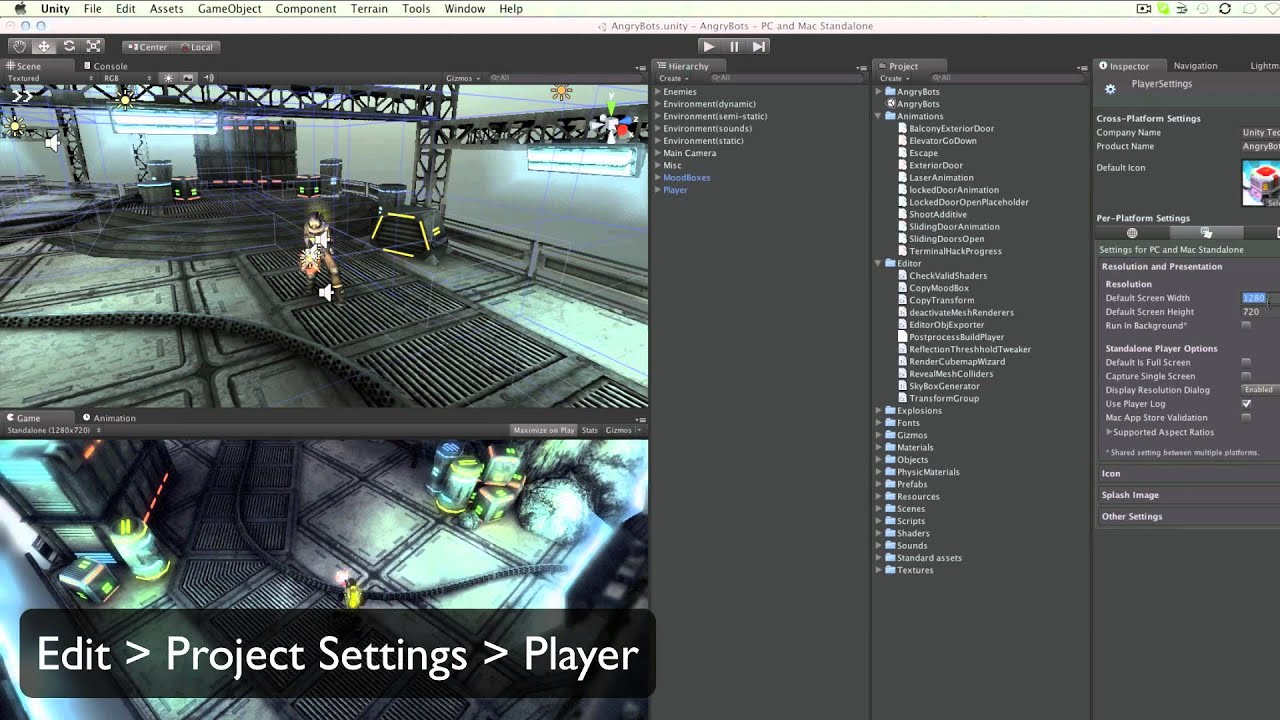Viewport: 1280px width, 720px height.
Task: Select the Scale tool in toolbar
Action: coord(94,46)
